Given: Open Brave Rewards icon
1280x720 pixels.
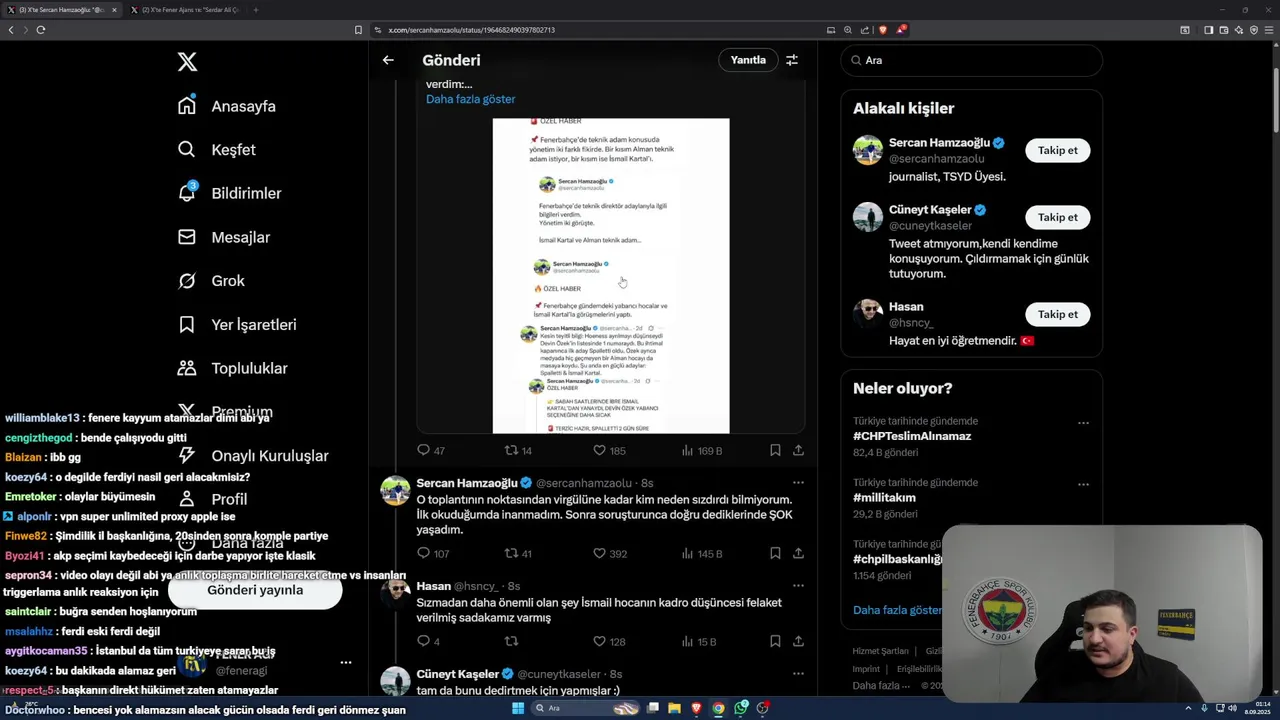Looking at the screenshot, I should [901, 30].
